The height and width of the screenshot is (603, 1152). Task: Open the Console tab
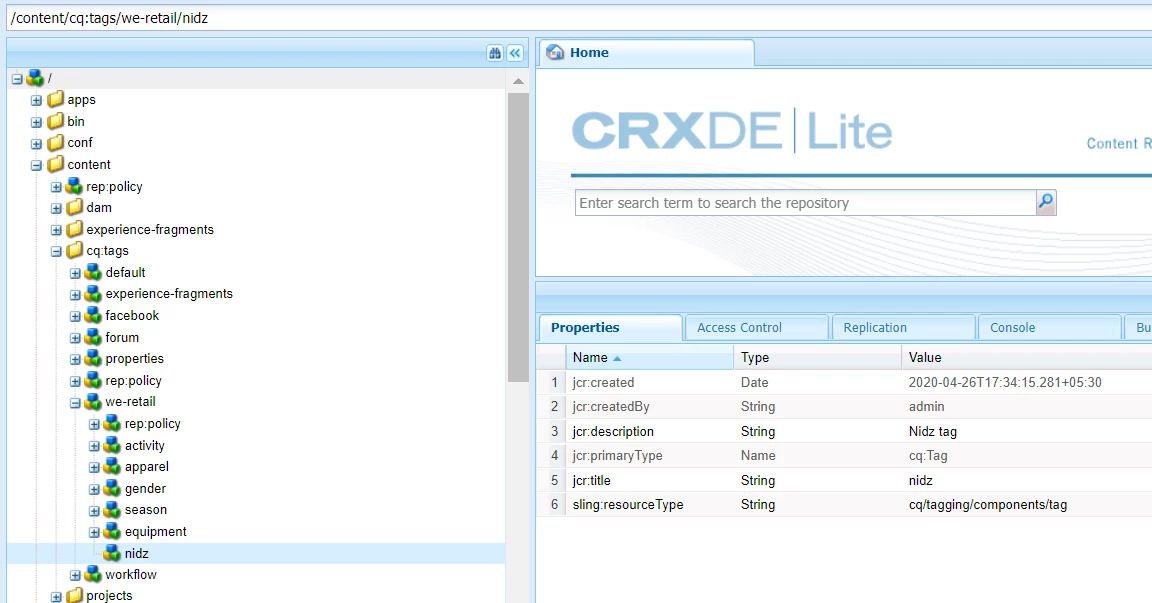click(x=1051, y=328)
